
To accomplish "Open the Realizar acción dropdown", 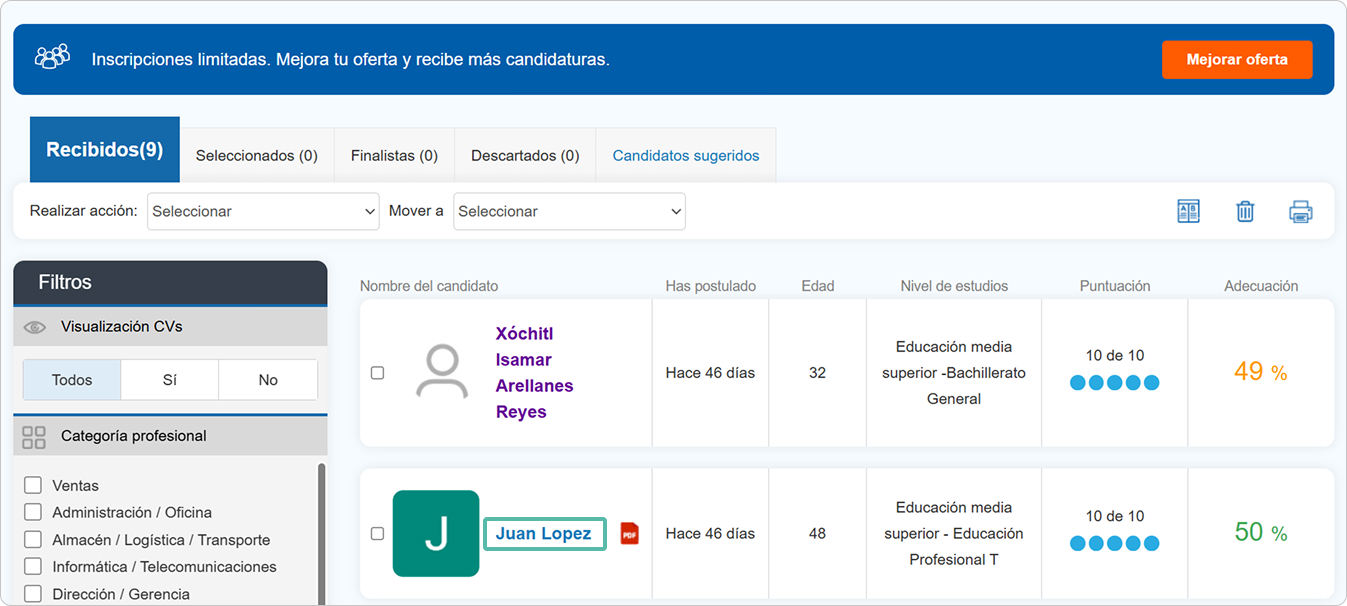I will click(x=263, y=211).
